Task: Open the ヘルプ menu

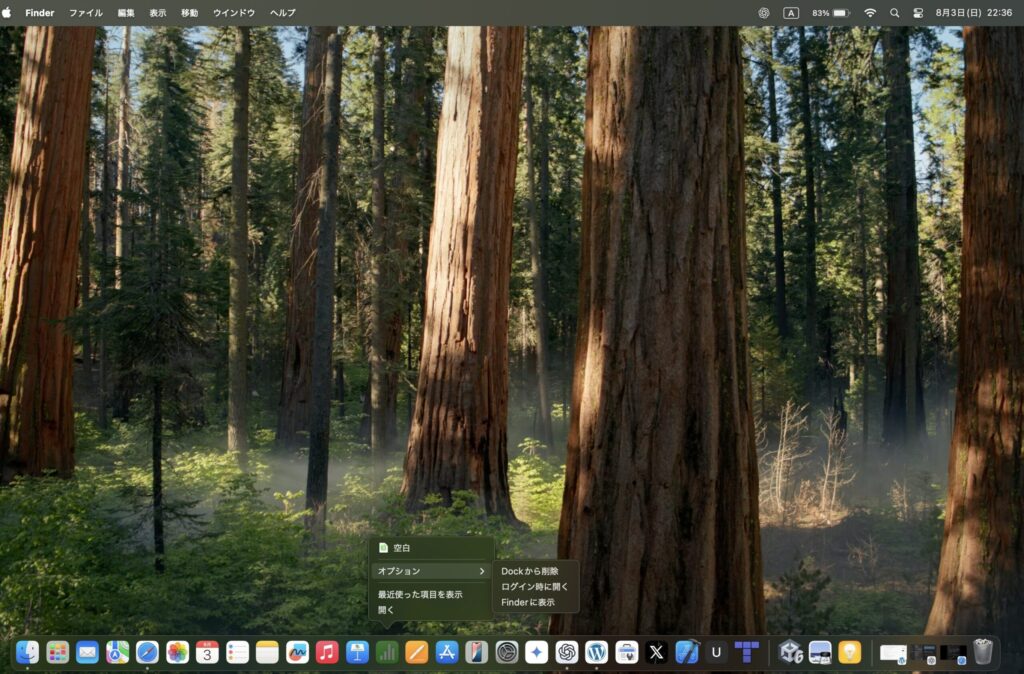Action: point(283,12)
